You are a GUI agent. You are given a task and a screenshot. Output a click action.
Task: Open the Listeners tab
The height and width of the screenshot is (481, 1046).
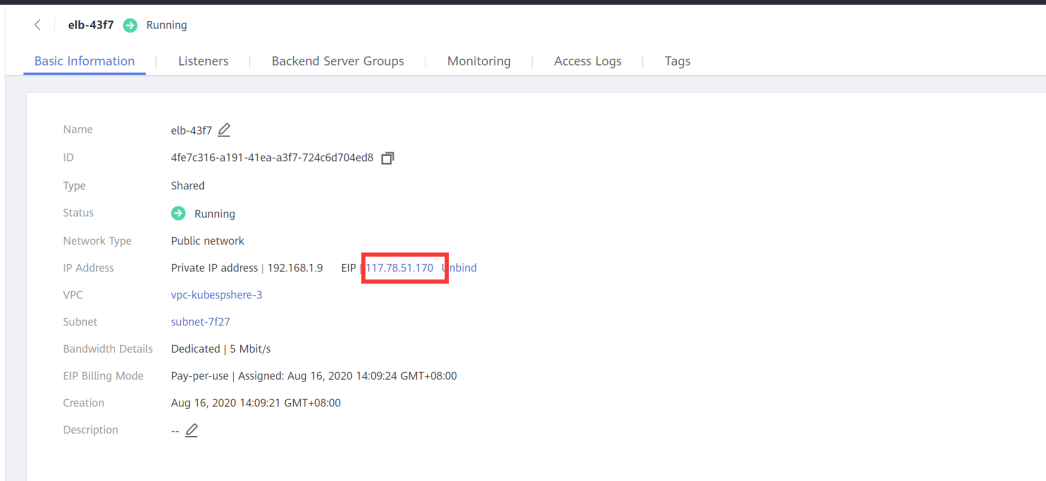(203, 61)
